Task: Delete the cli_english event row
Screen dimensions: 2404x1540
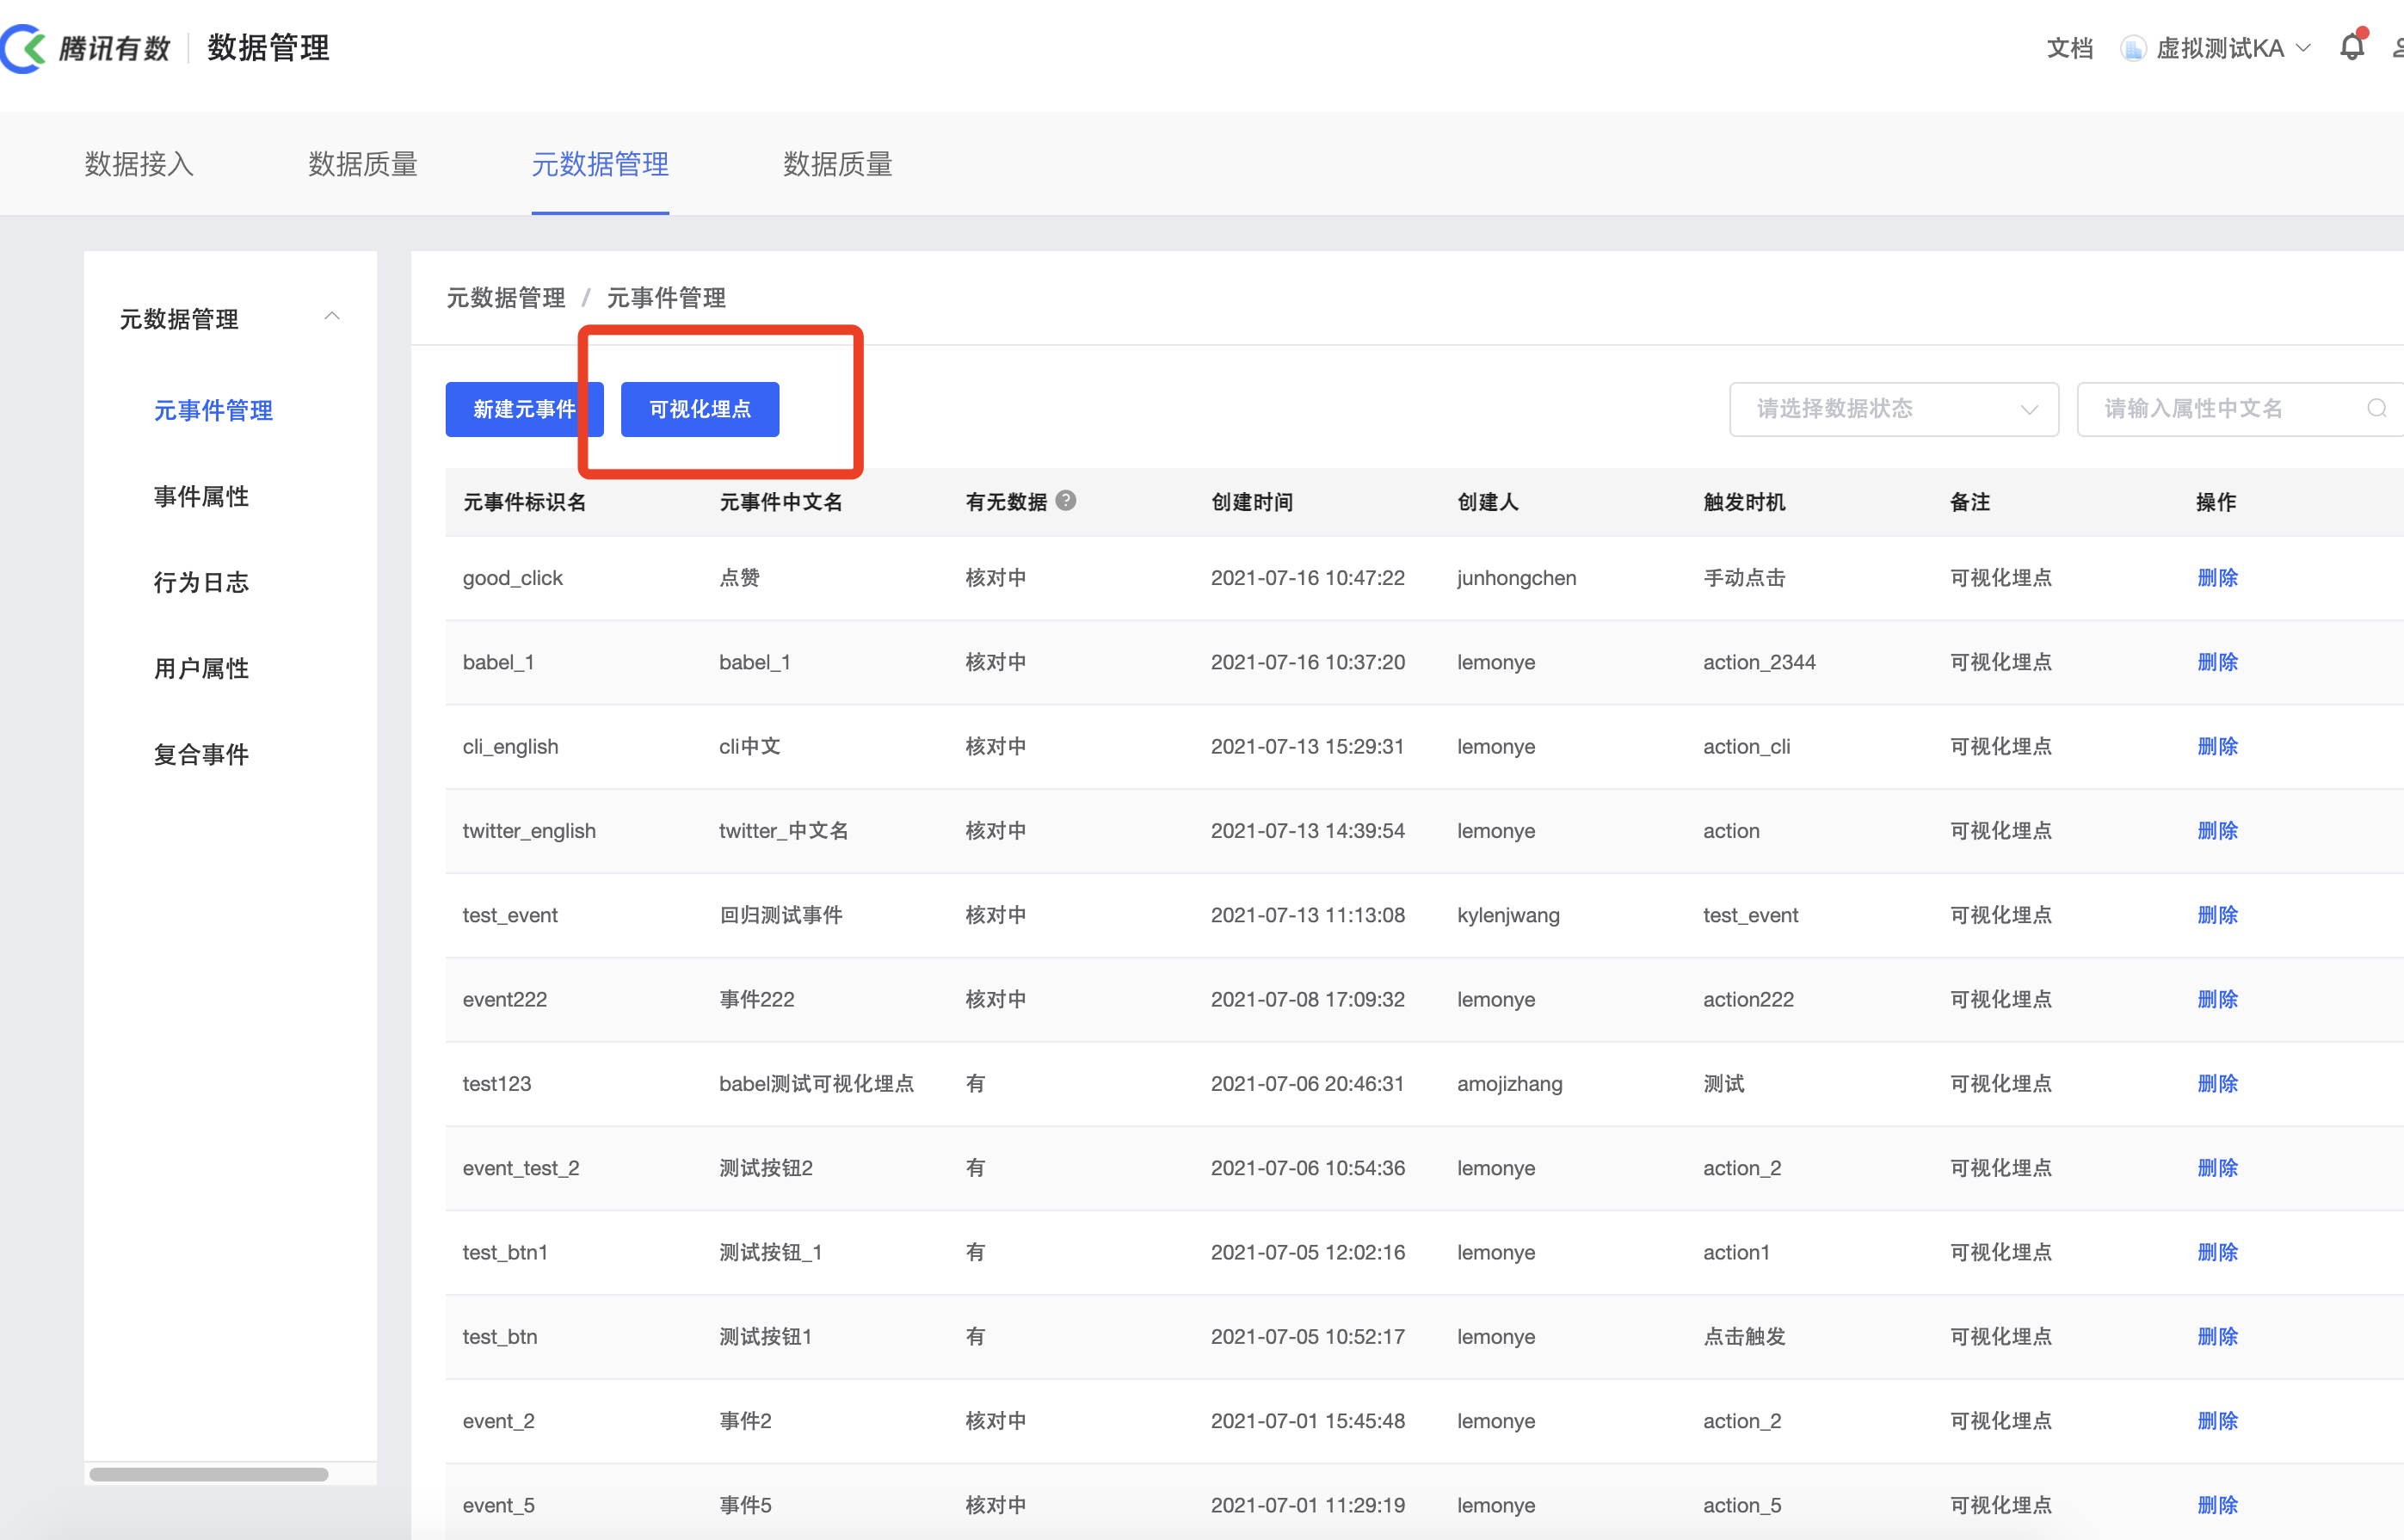Action: (x=2217, y=746)
